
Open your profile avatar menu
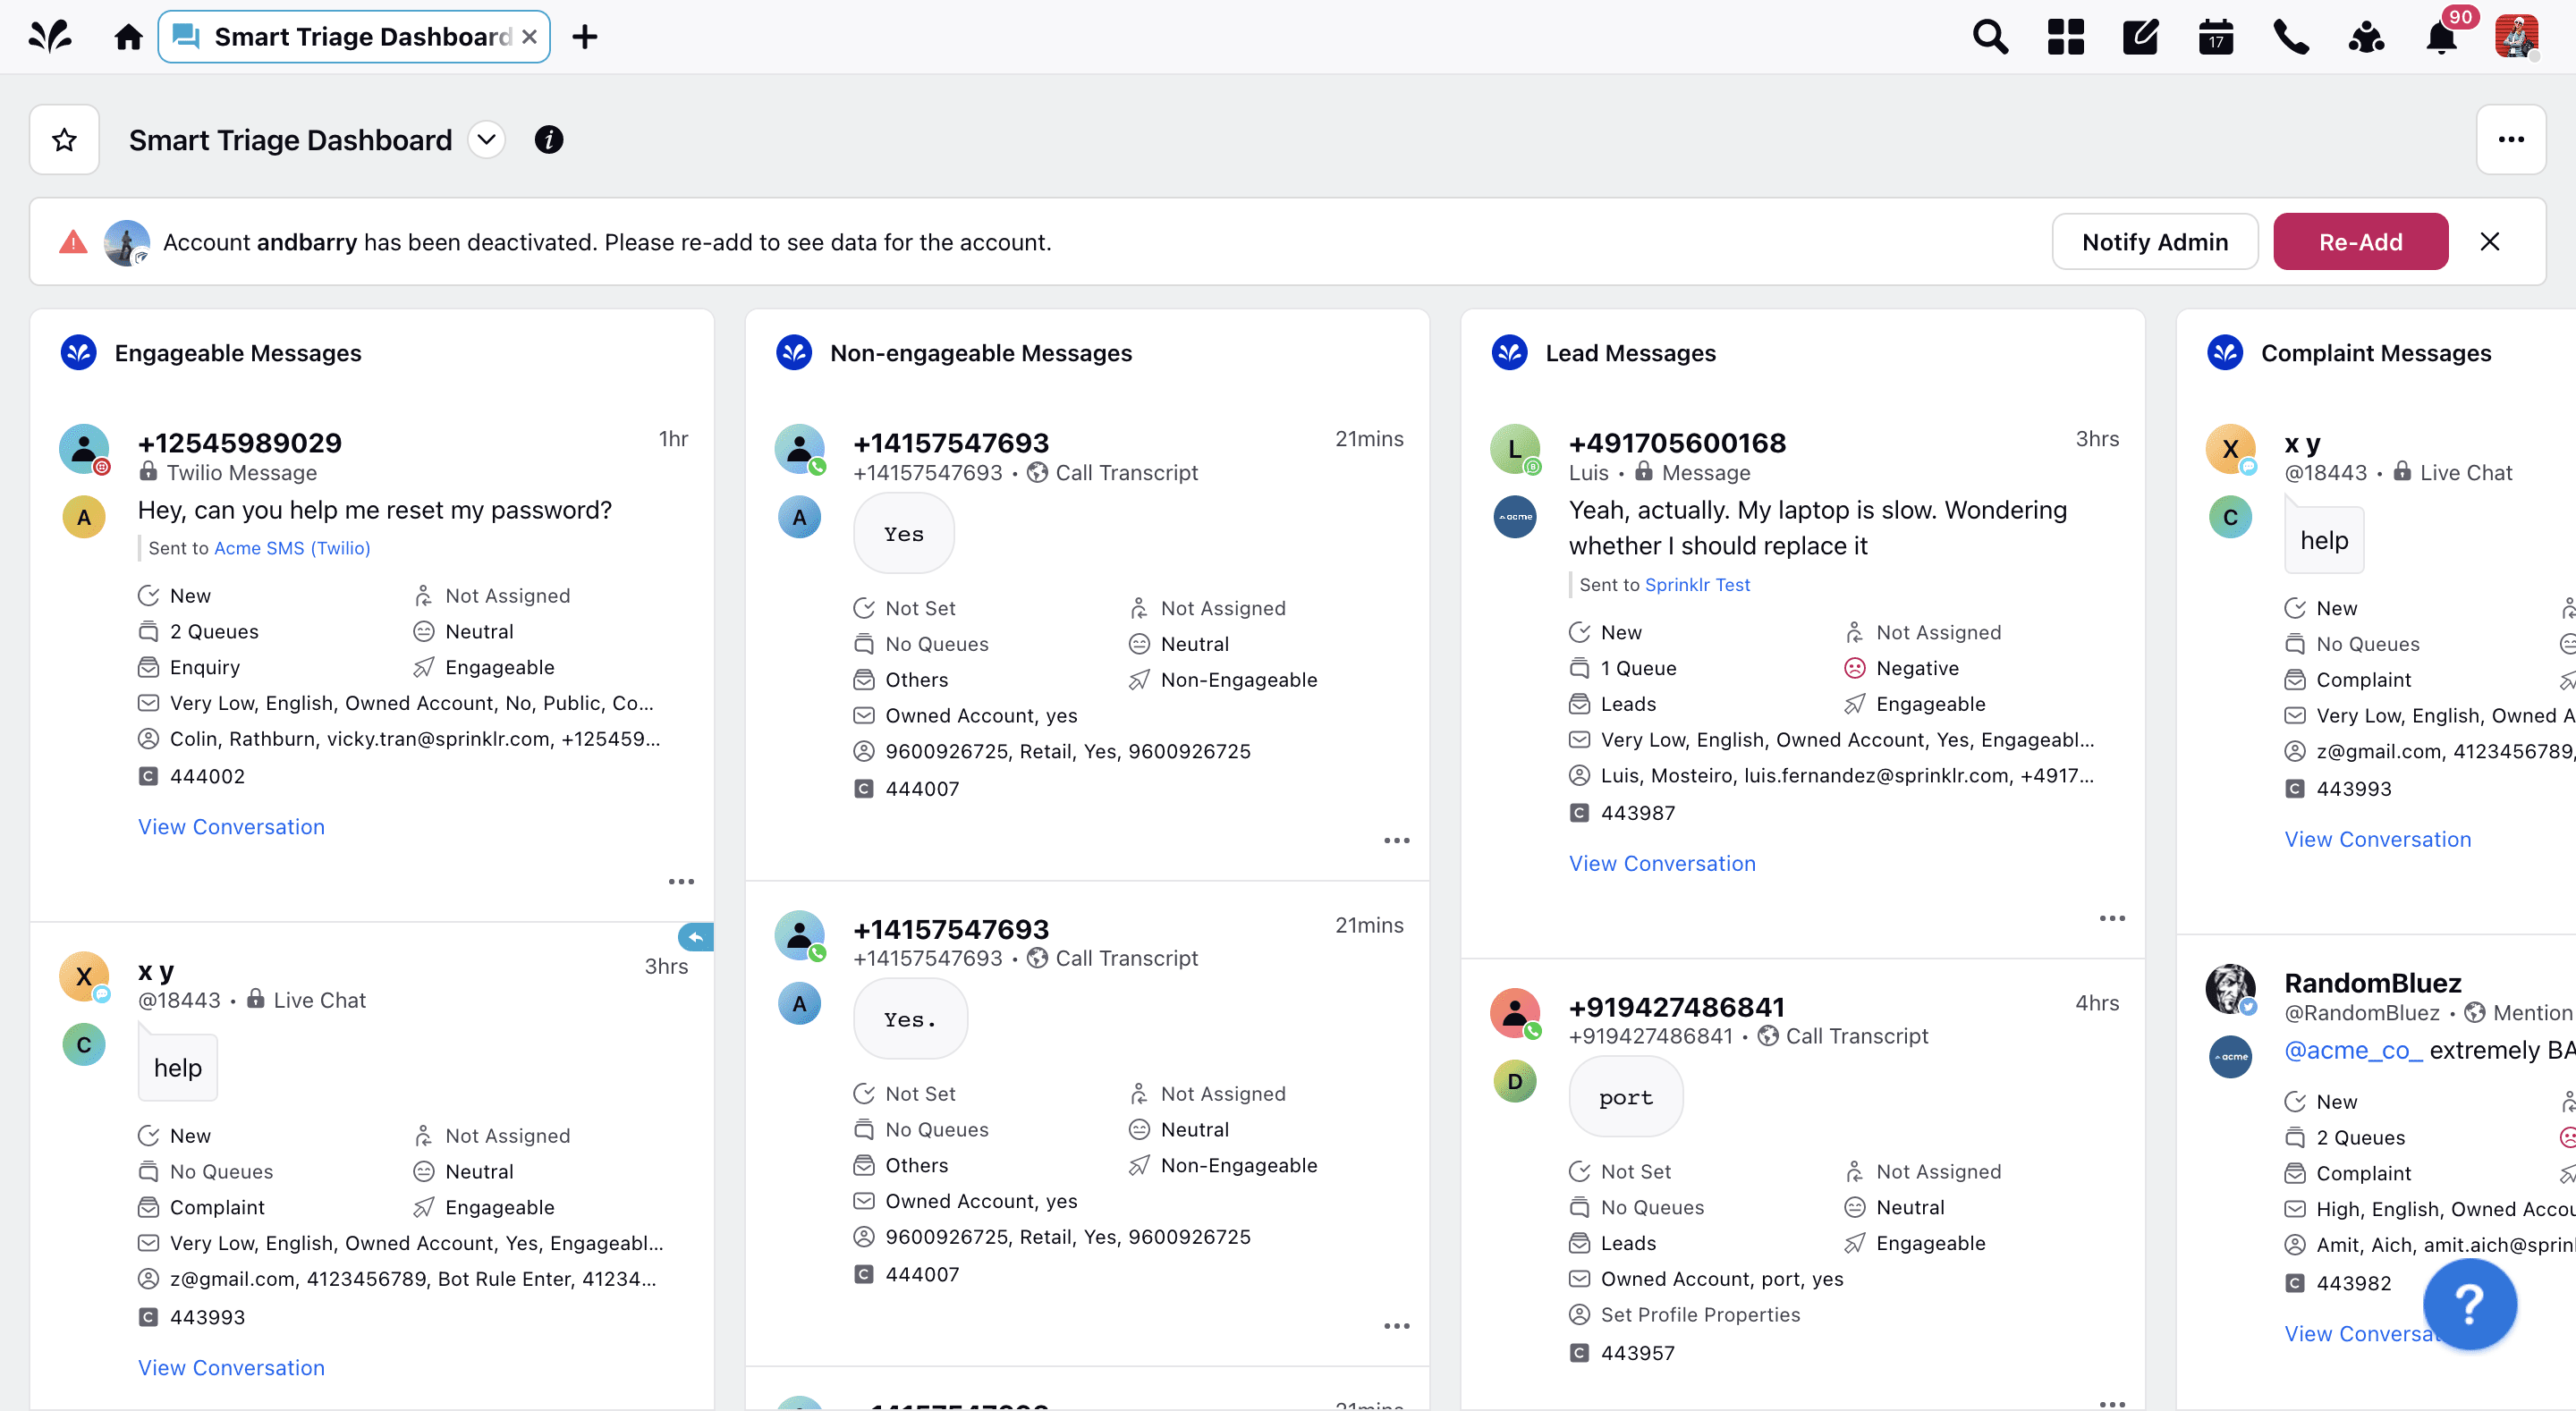point(2518,36)
